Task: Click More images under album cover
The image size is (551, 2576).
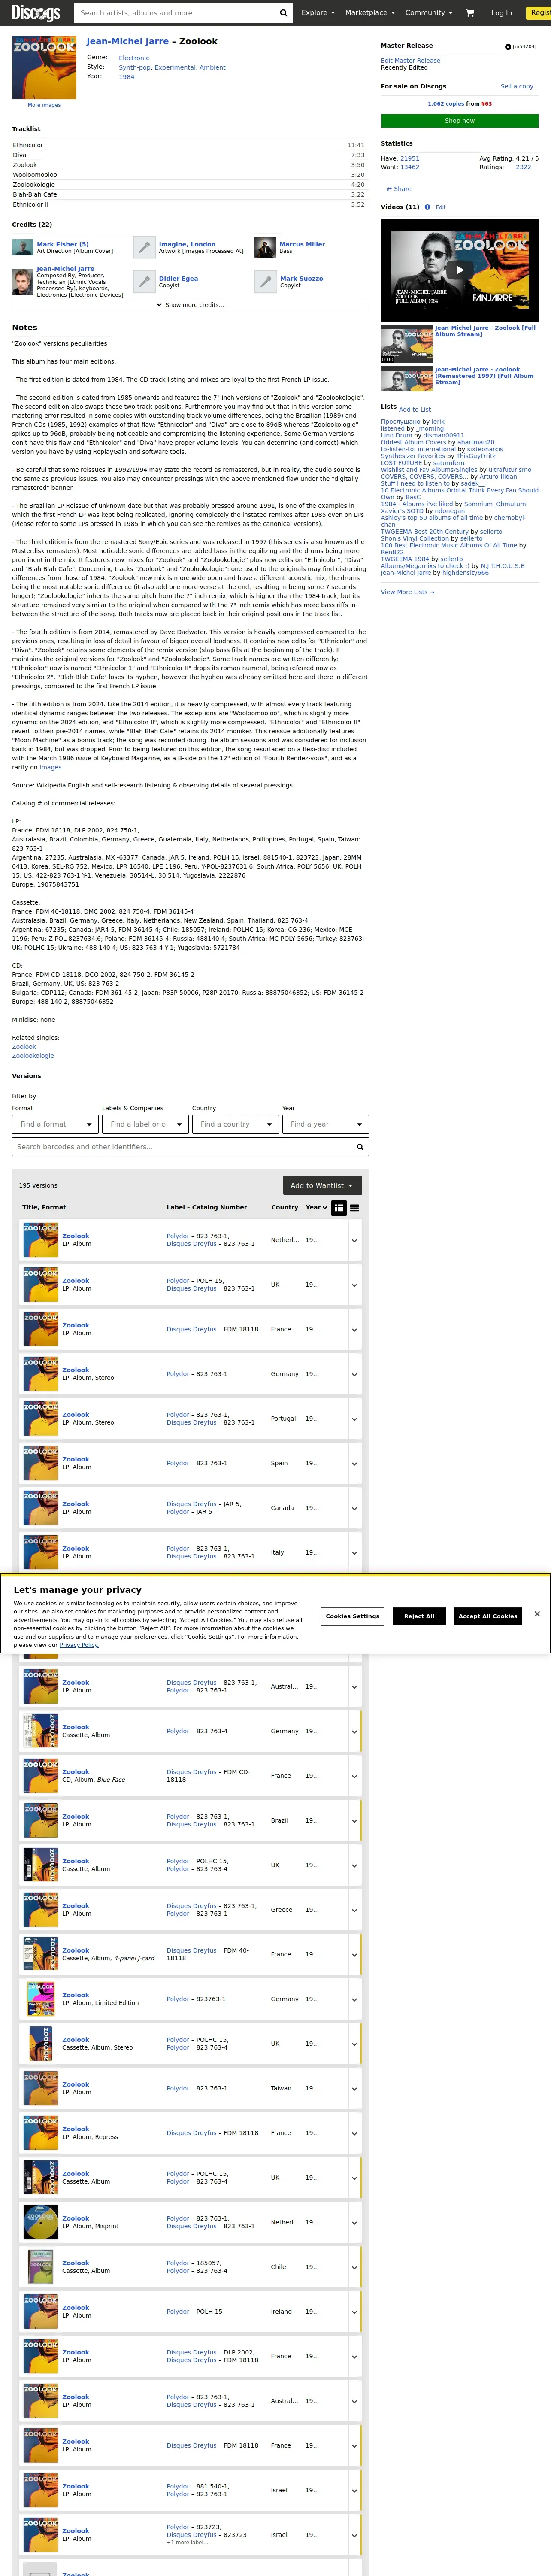Action: tap(44, 105)
